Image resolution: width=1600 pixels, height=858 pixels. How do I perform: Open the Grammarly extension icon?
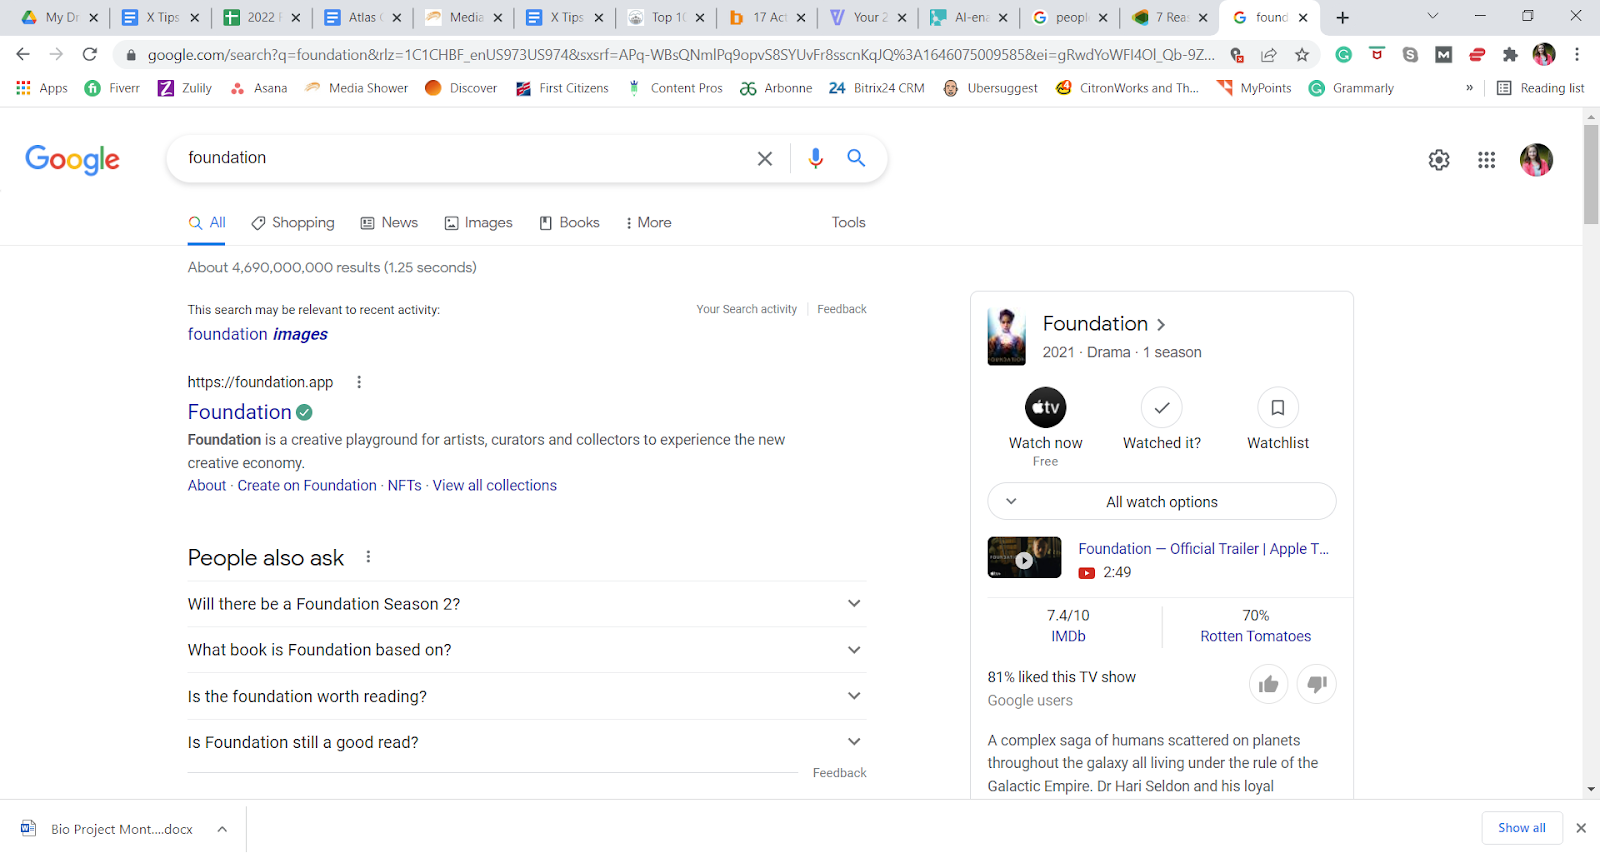point(1344,55)
